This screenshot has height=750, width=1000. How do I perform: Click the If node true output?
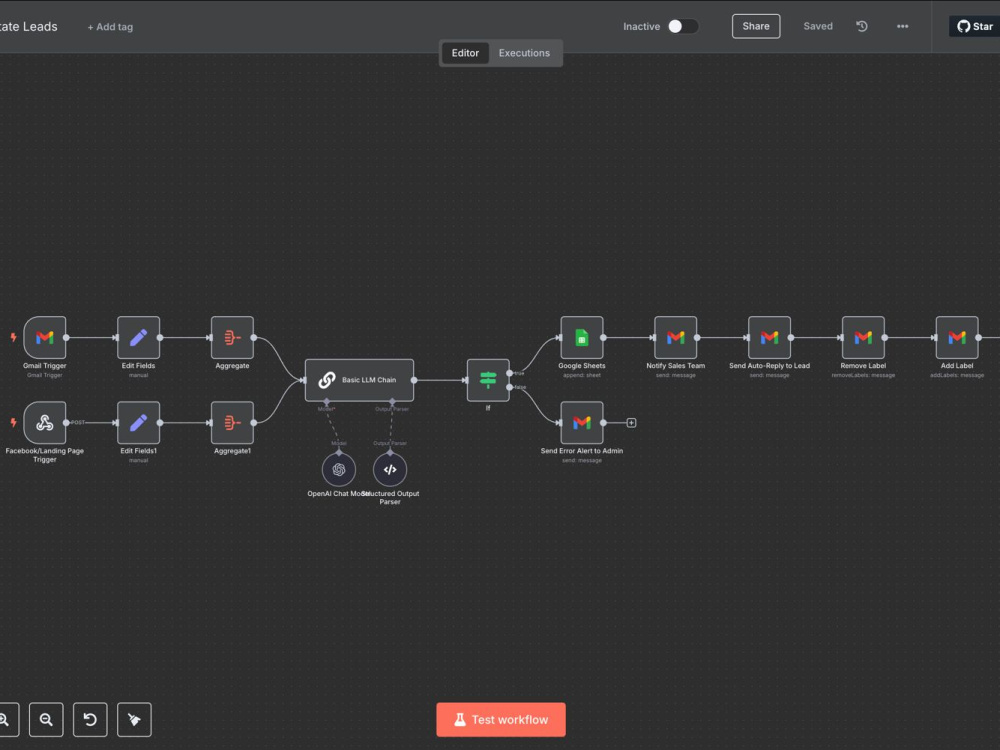tap(510, 373)
